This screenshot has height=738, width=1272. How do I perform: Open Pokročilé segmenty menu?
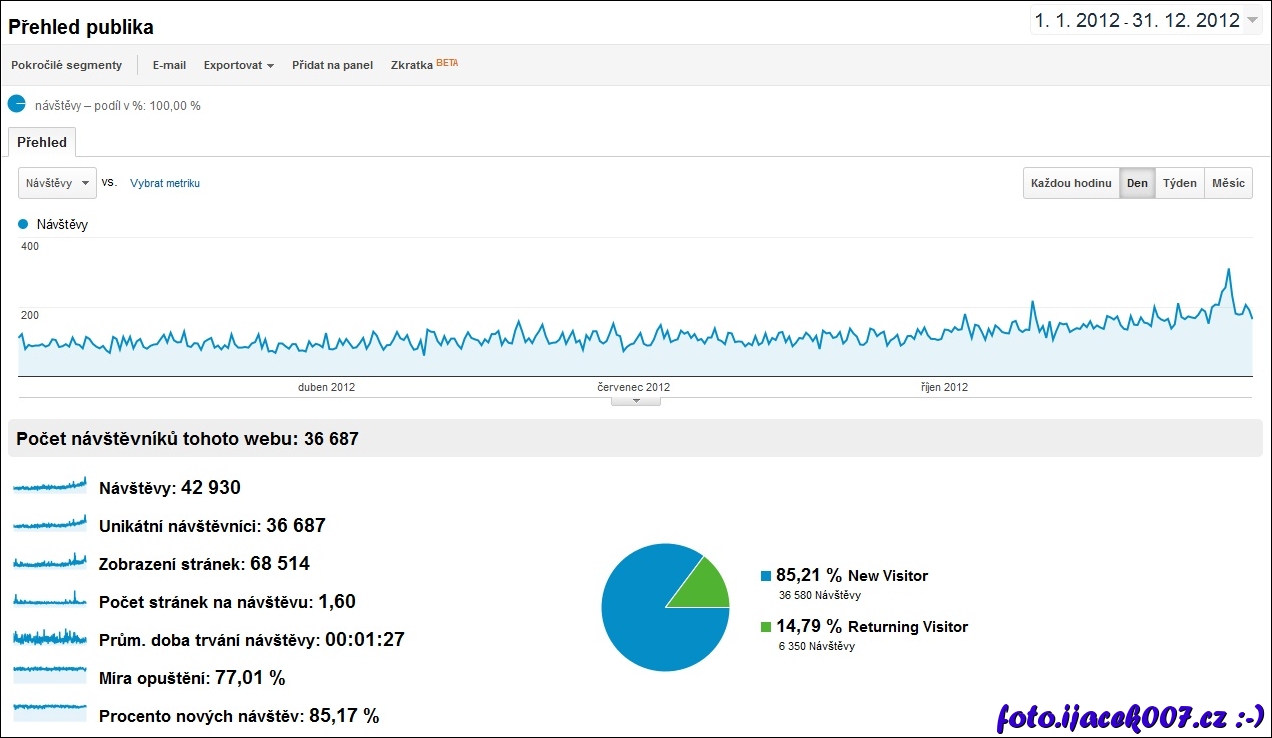click(66, 65)
